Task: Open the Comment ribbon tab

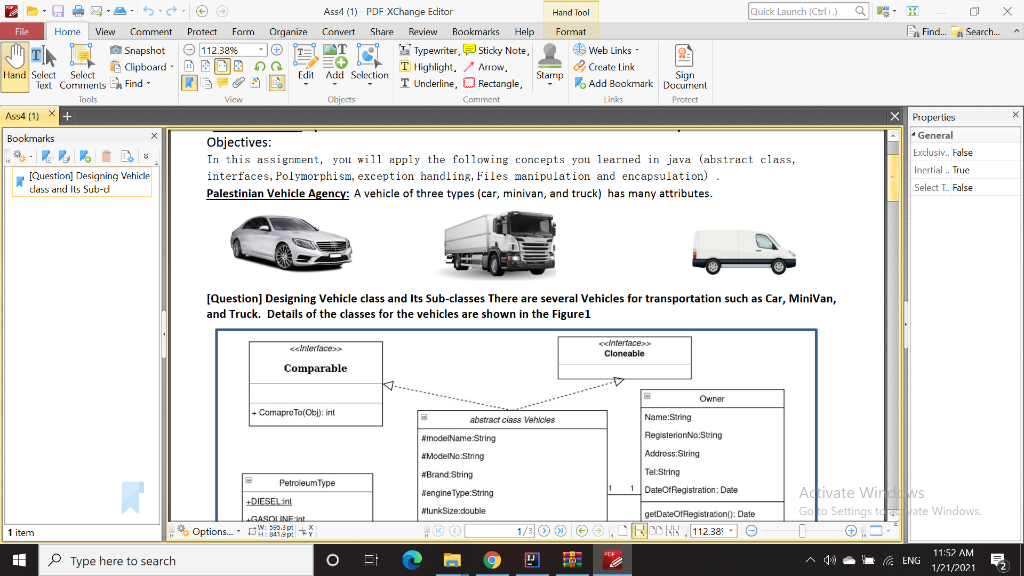Action: pos(151,32)
